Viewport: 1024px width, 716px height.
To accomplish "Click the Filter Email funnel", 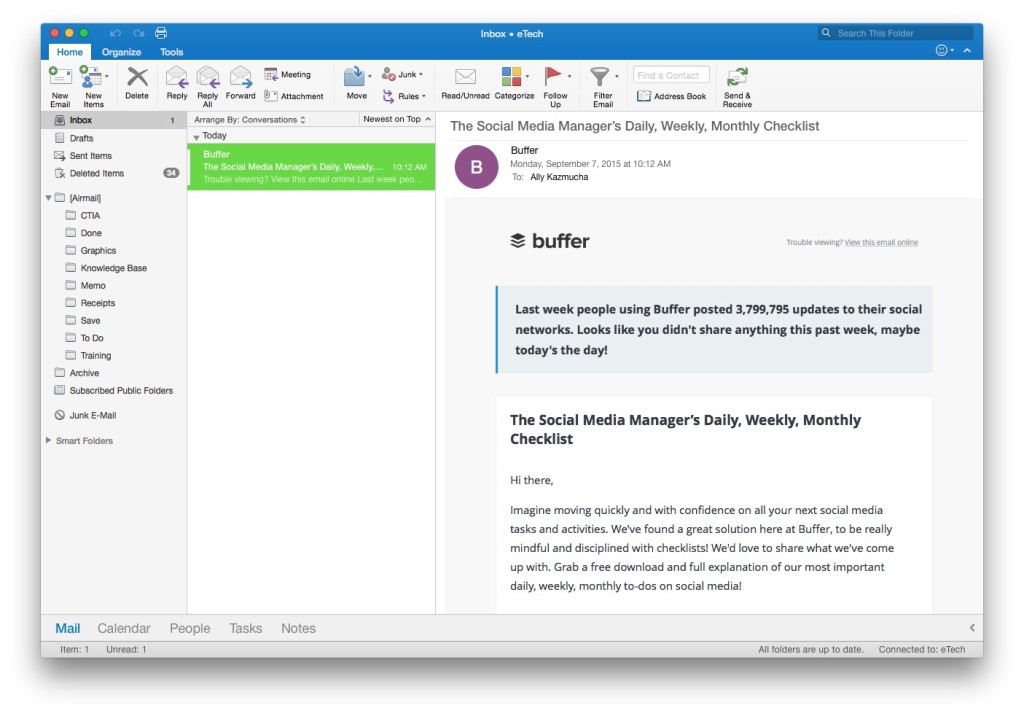I will pos(600,76).
